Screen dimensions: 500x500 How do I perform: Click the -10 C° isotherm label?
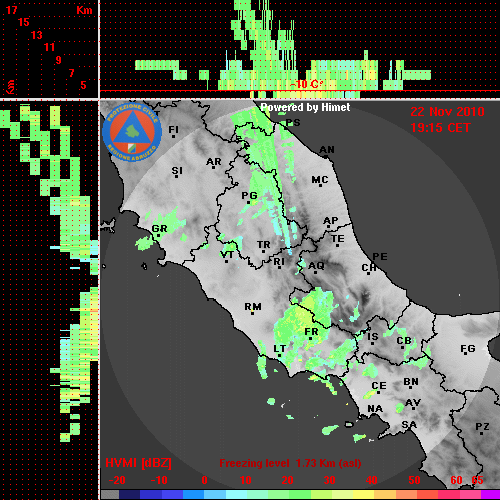point(306,84)
